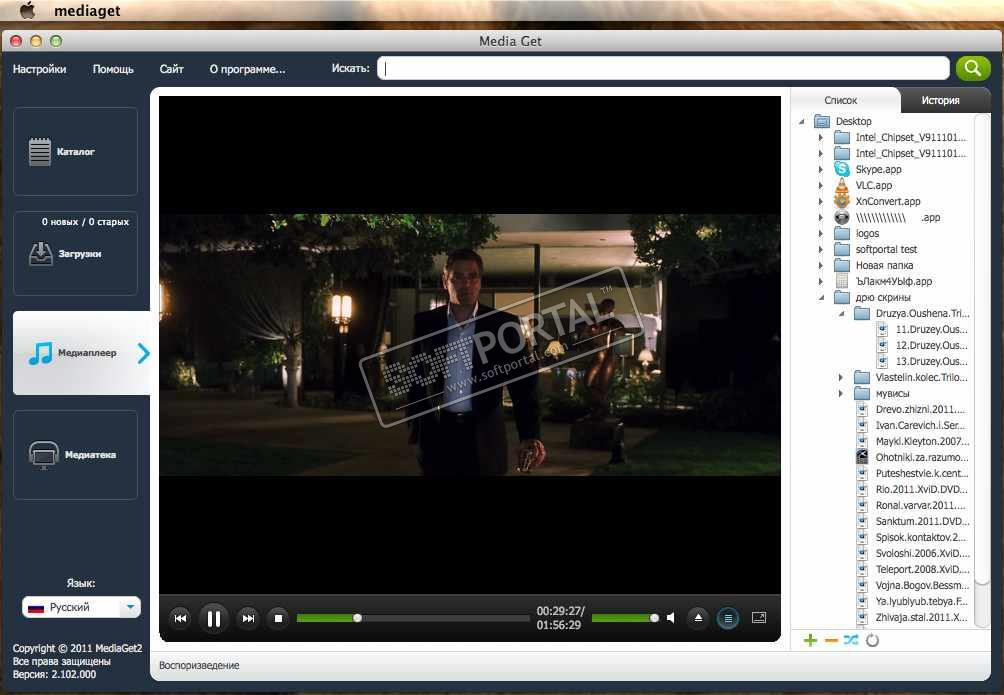Select file Ivan.Carevich.i.Ser...
The width and height of the screenshot is (1004, 695).
click(x=920, y=425)
